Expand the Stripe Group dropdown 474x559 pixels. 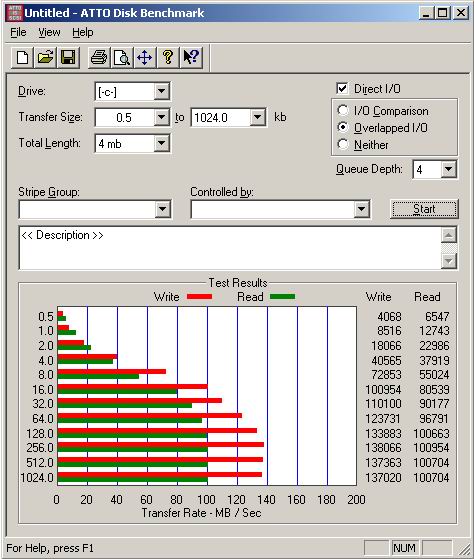point(163,209)
